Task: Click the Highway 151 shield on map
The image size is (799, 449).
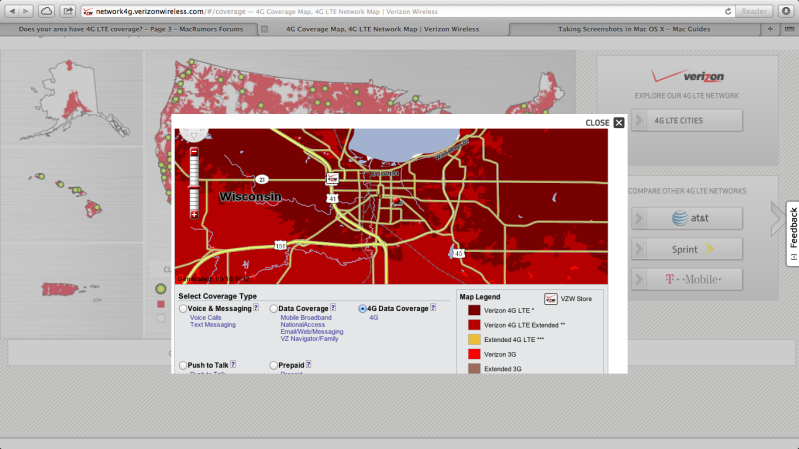Action: coord(280,246)
